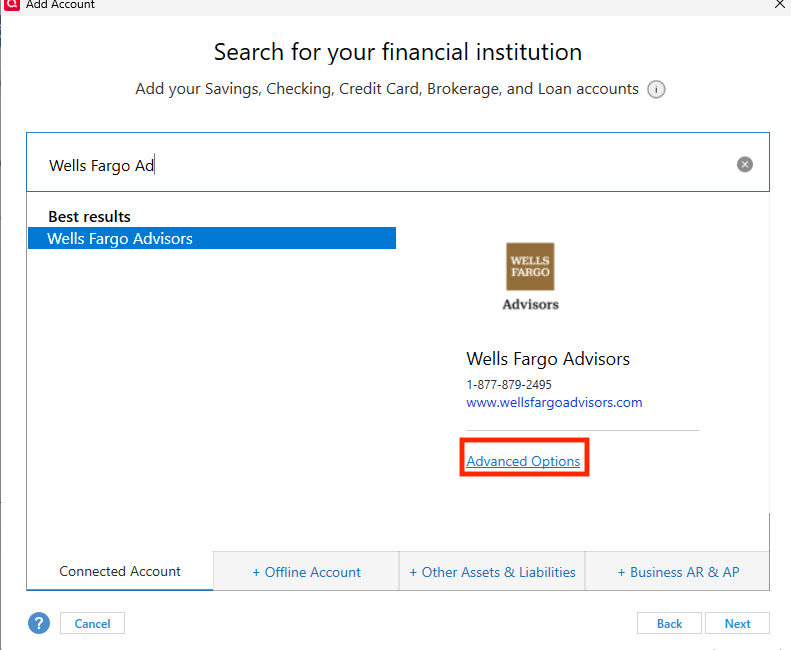
Task: Open the info icon beside account types
Action: (656, 89)
